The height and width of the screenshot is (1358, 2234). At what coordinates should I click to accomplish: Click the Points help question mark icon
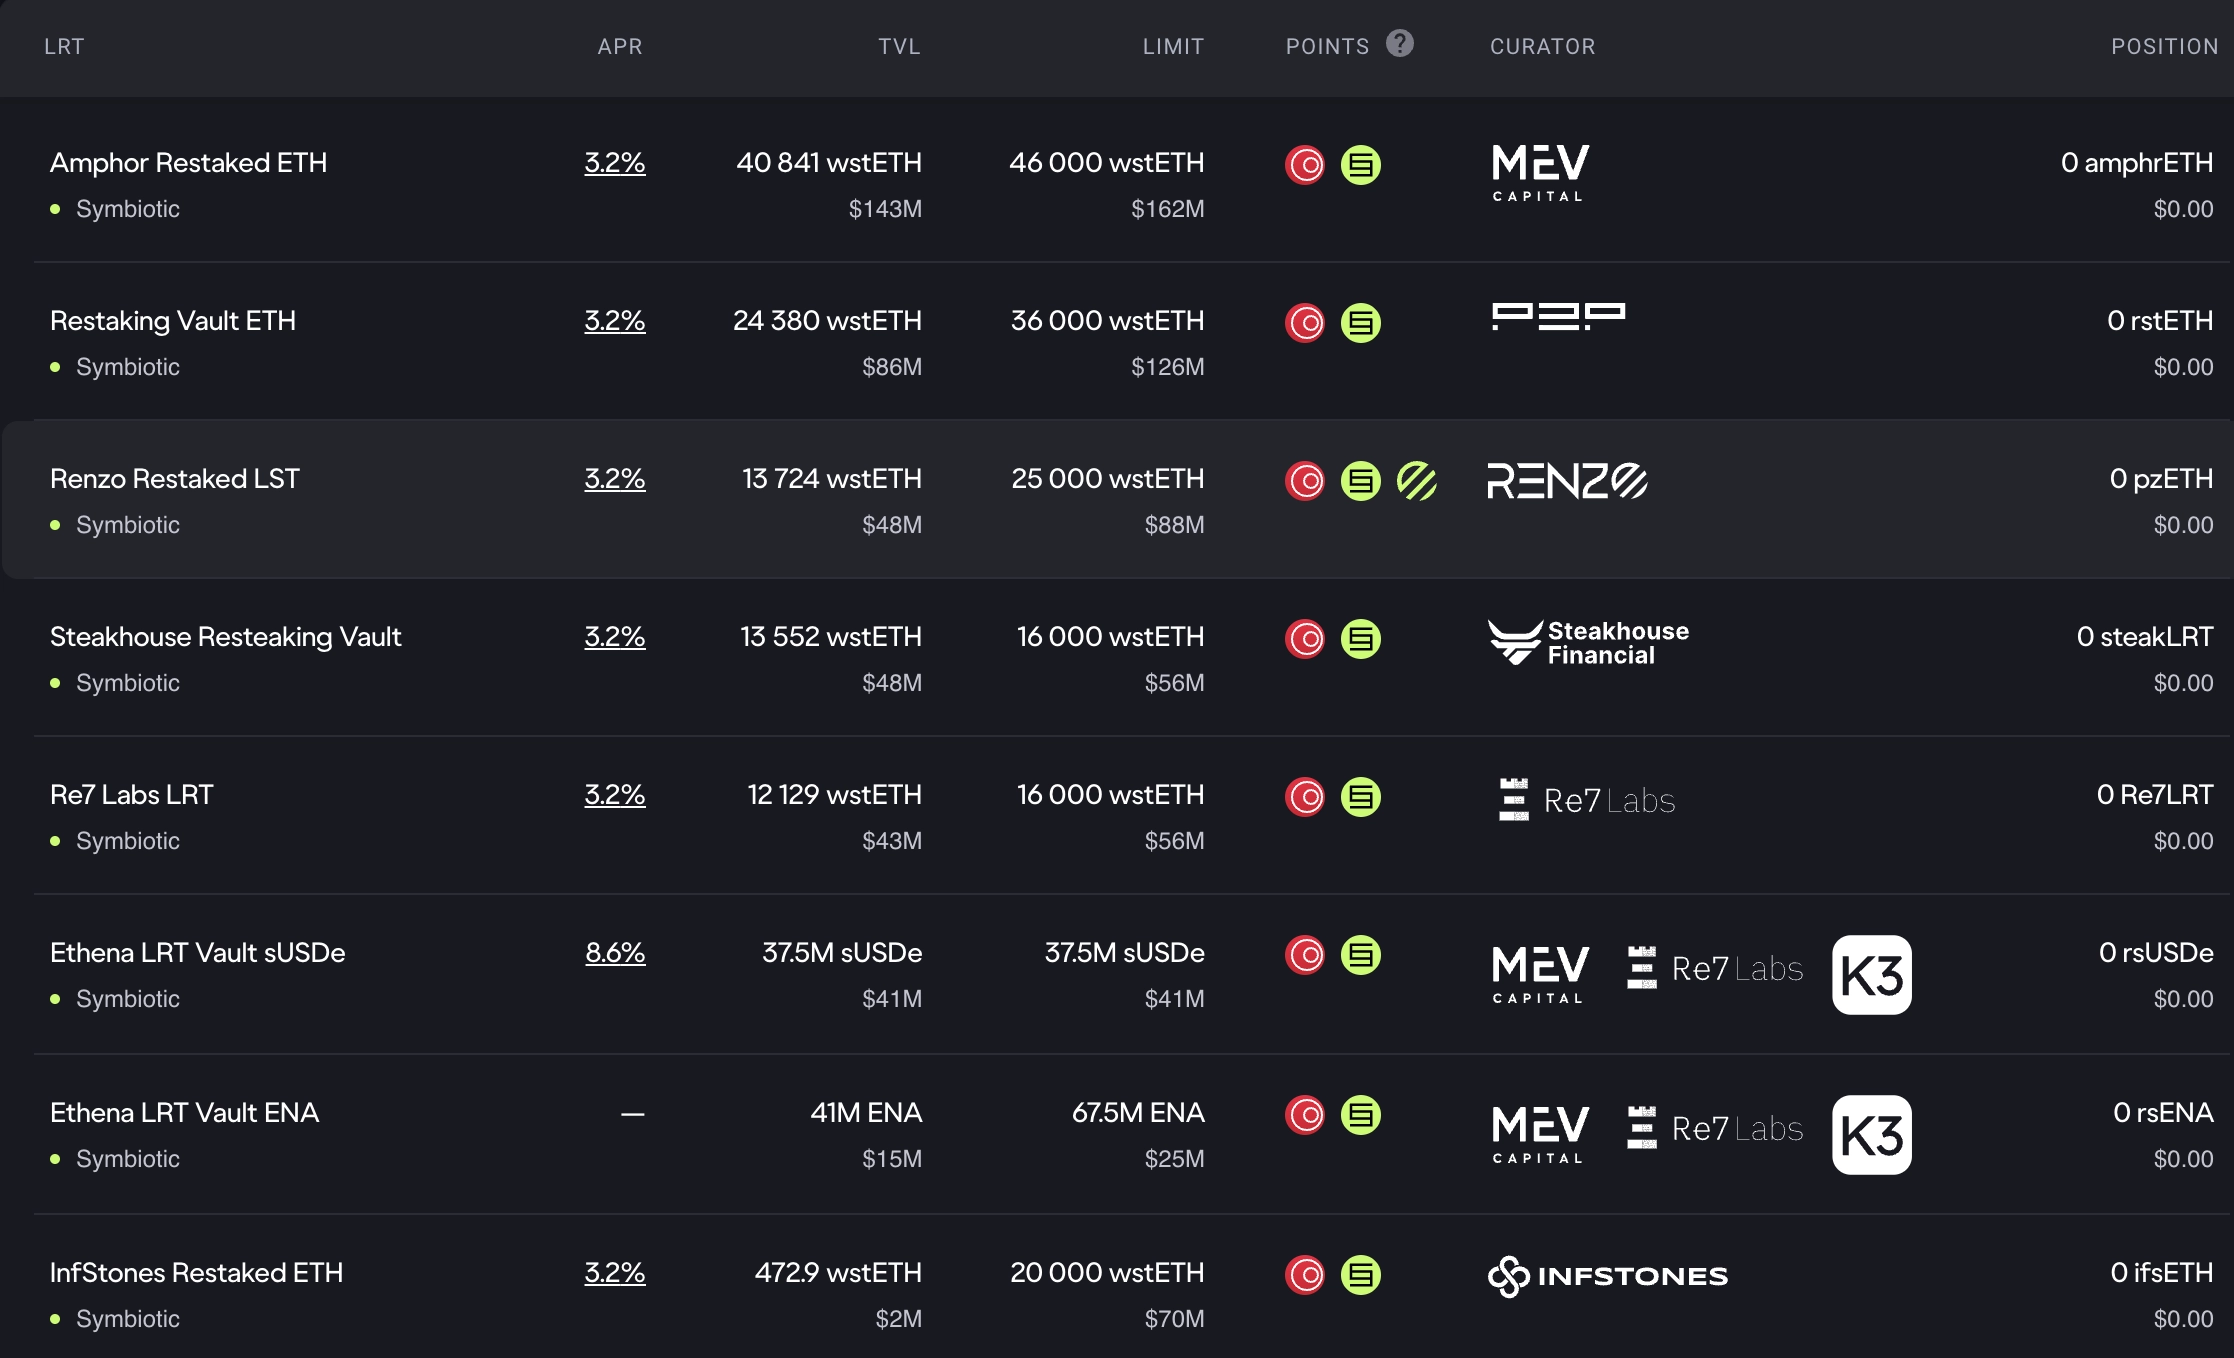click(x=1400, y=44)
